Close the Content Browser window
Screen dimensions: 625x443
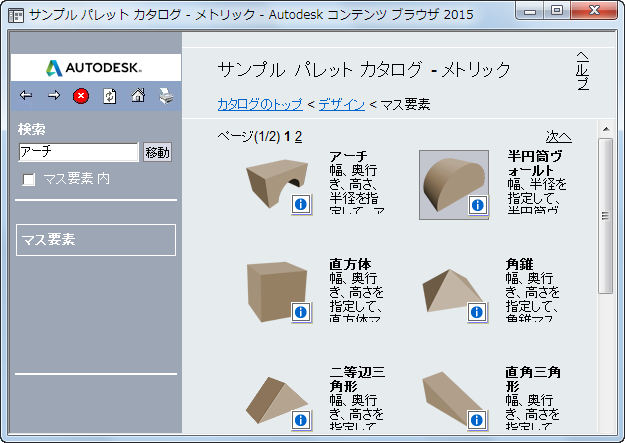click(594, 10)
